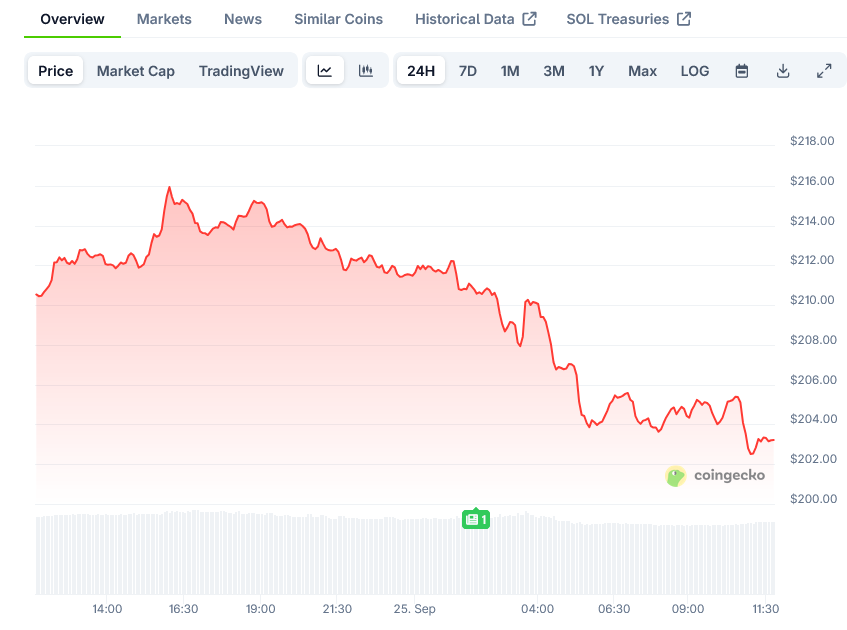Open the Overview tab

[72, 19]
